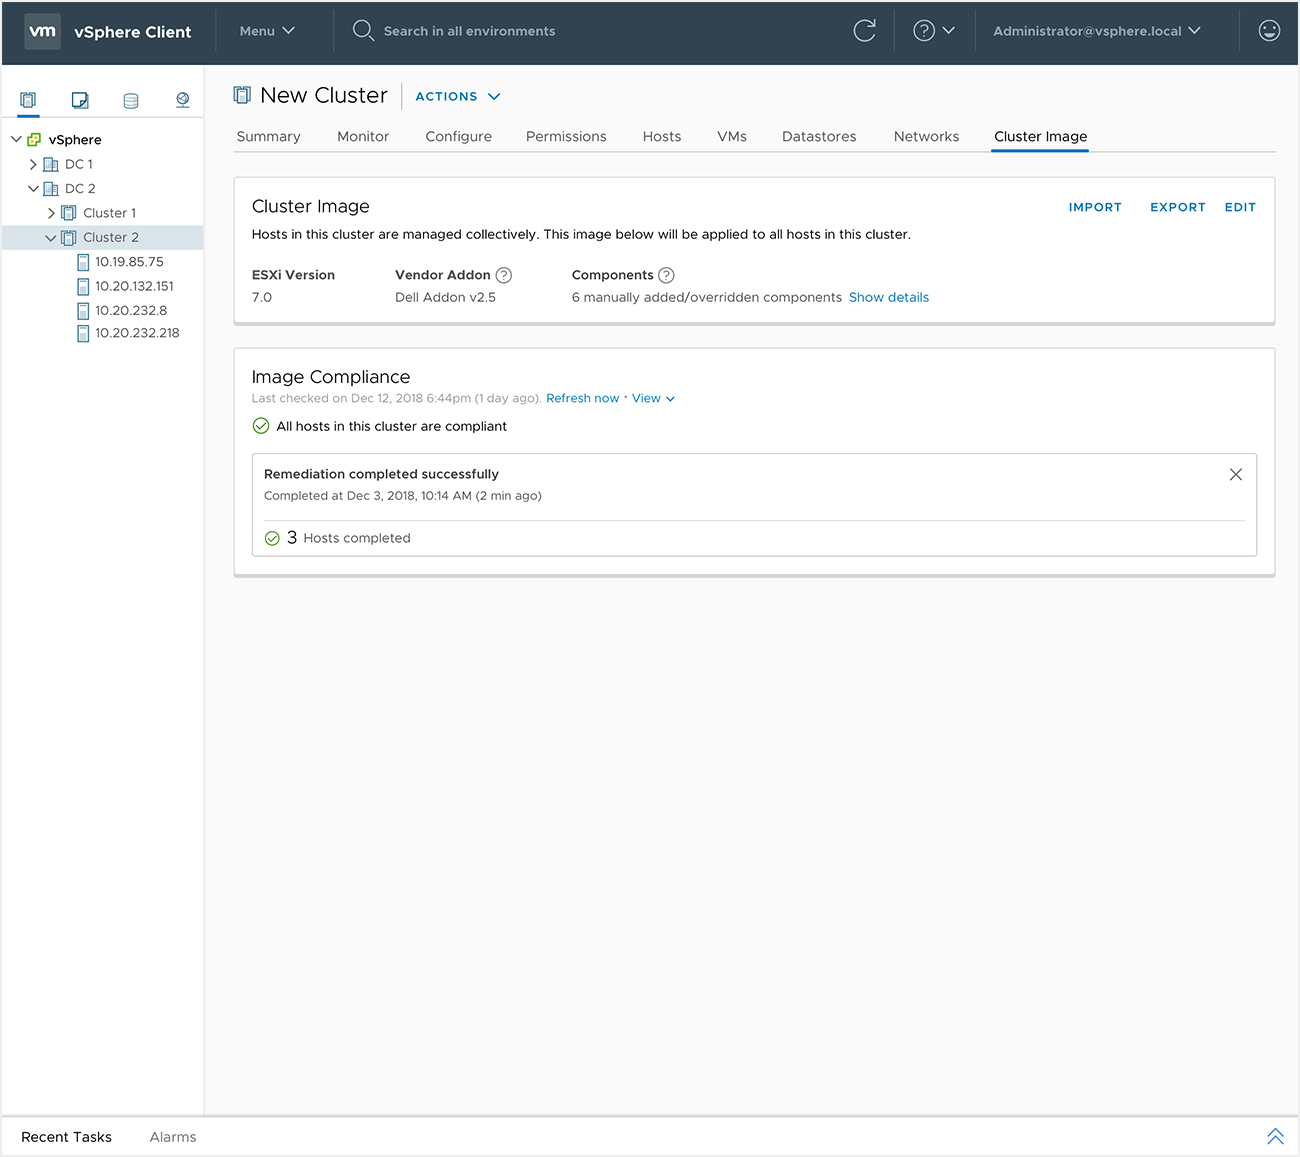Switch to the VMs and Templates inventory icon
1300x1157 pixels.
pyautogui.click(x=79, y=100)
